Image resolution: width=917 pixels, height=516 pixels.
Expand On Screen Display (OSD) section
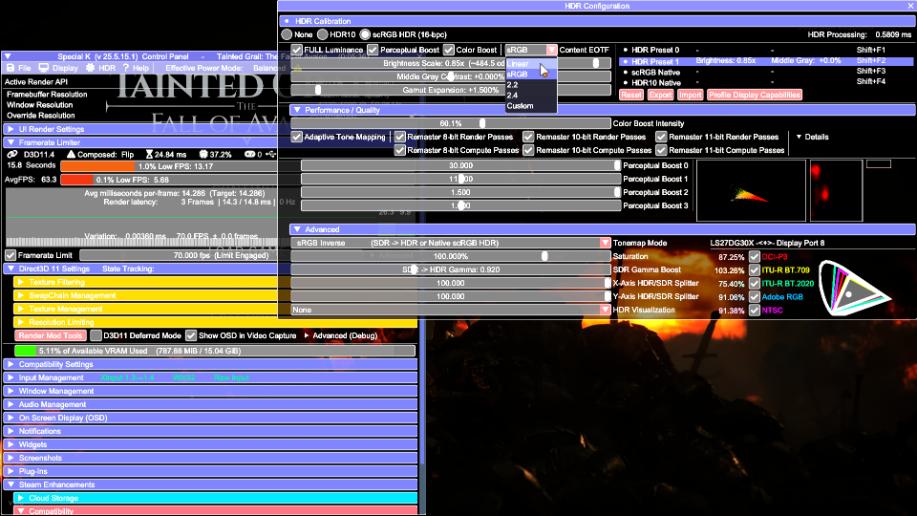(x=210, y=418)
